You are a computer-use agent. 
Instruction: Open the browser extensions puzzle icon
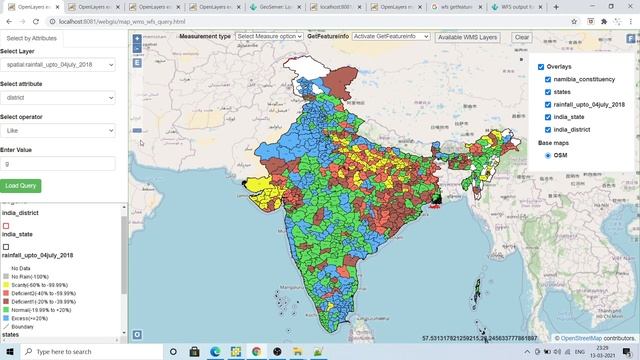[604, 22]
